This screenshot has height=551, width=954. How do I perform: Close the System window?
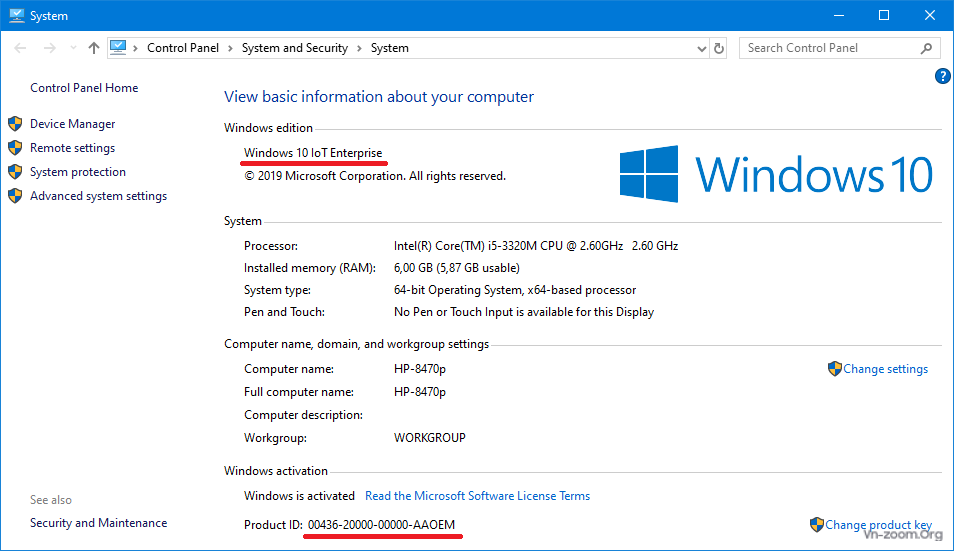(x=930, y=15)
